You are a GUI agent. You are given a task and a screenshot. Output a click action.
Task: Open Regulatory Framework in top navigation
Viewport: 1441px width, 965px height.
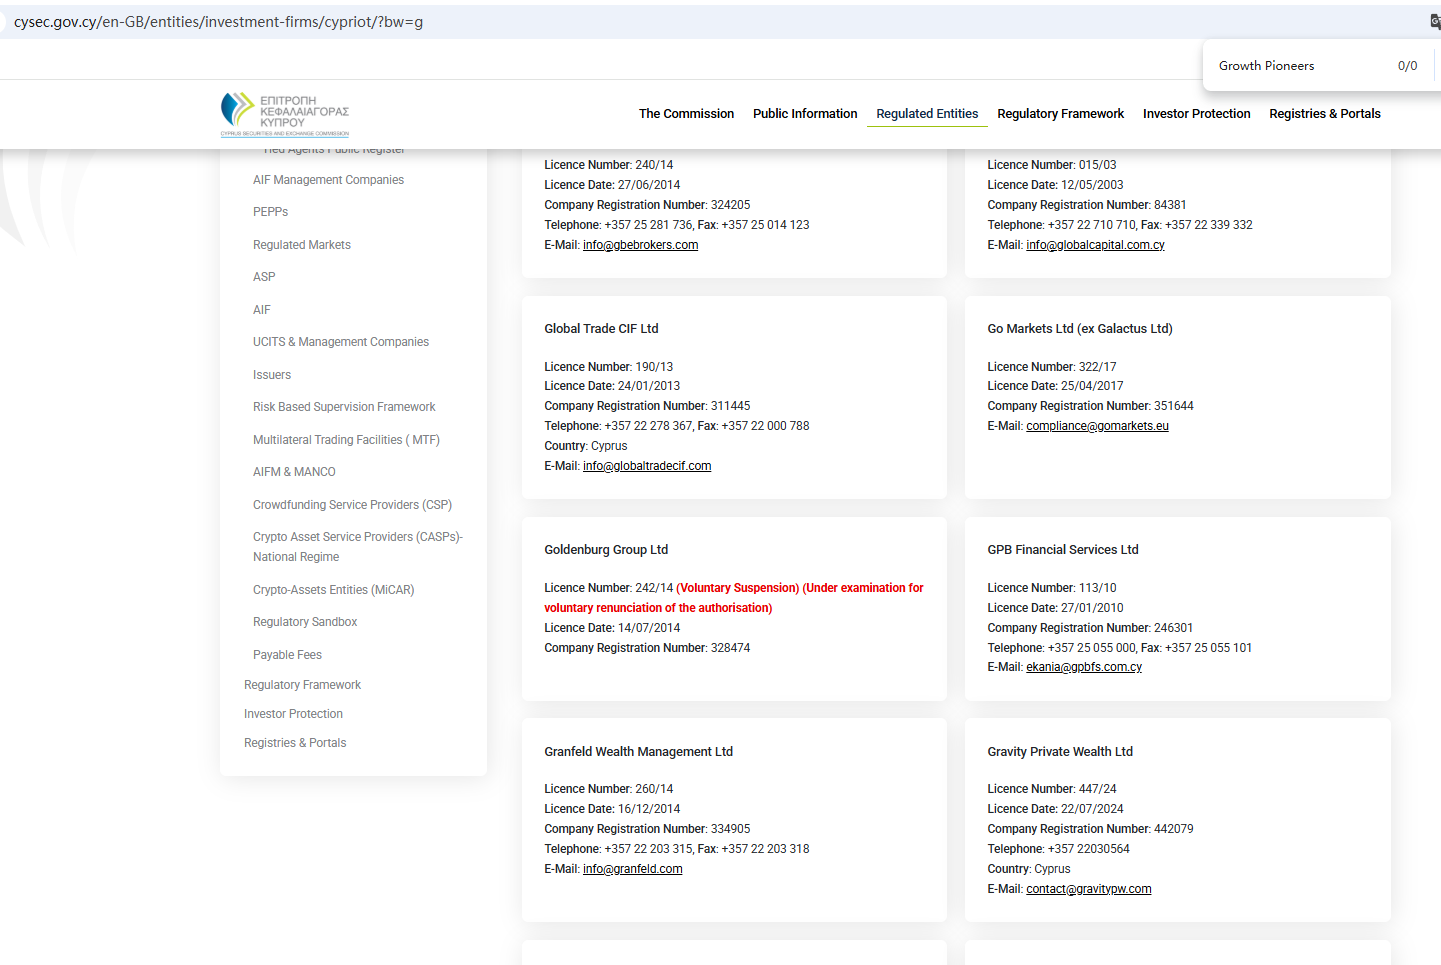pos(1060,114)
